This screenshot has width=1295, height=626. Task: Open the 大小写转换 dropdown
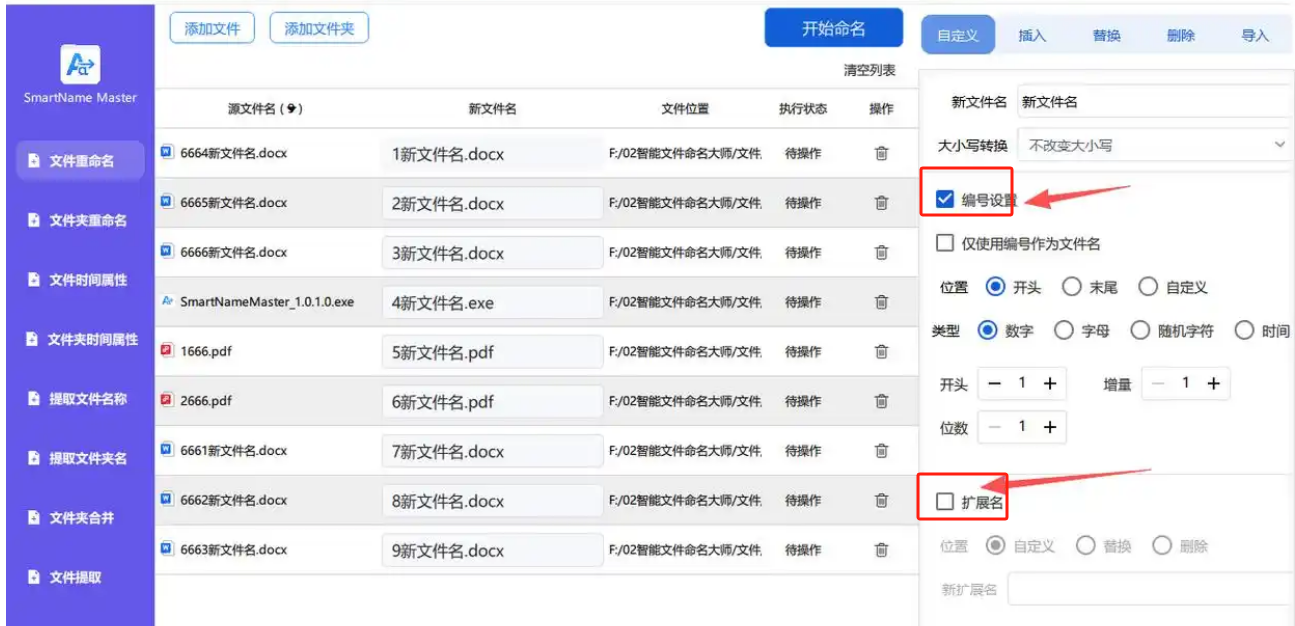pos(1155,145)
